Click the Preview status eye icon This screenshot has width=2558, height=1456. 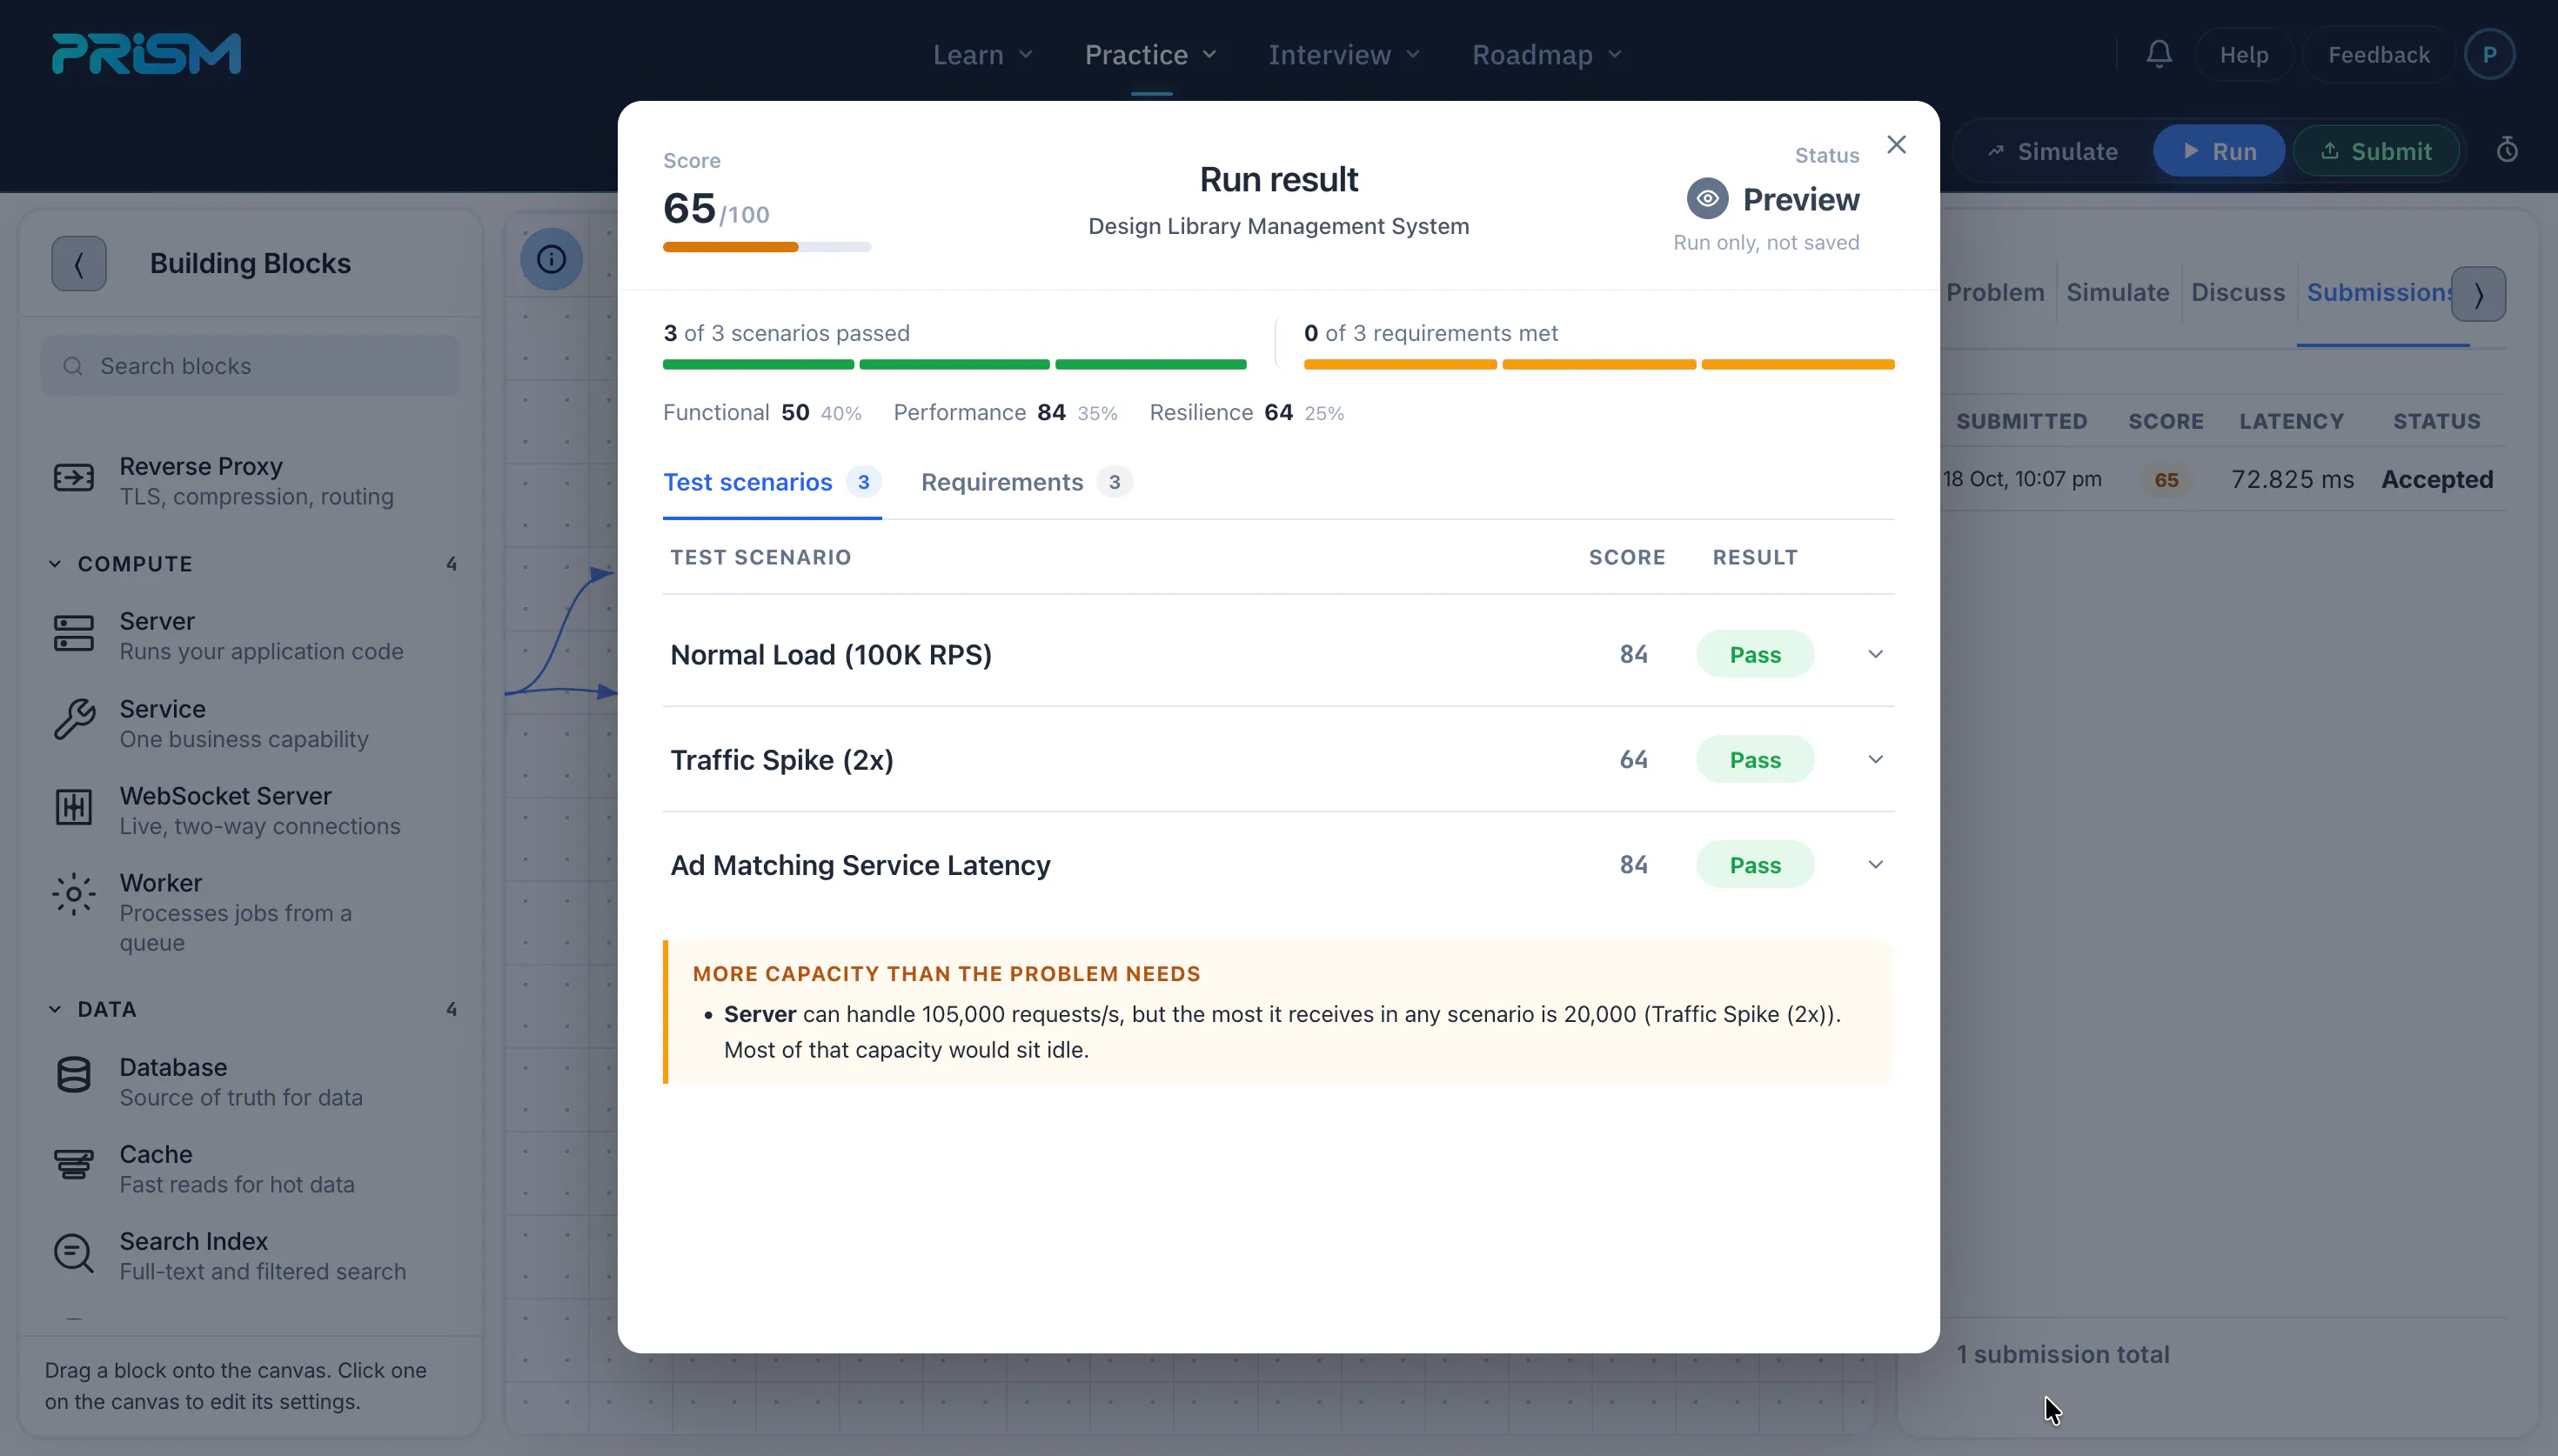coord(1707,199)
